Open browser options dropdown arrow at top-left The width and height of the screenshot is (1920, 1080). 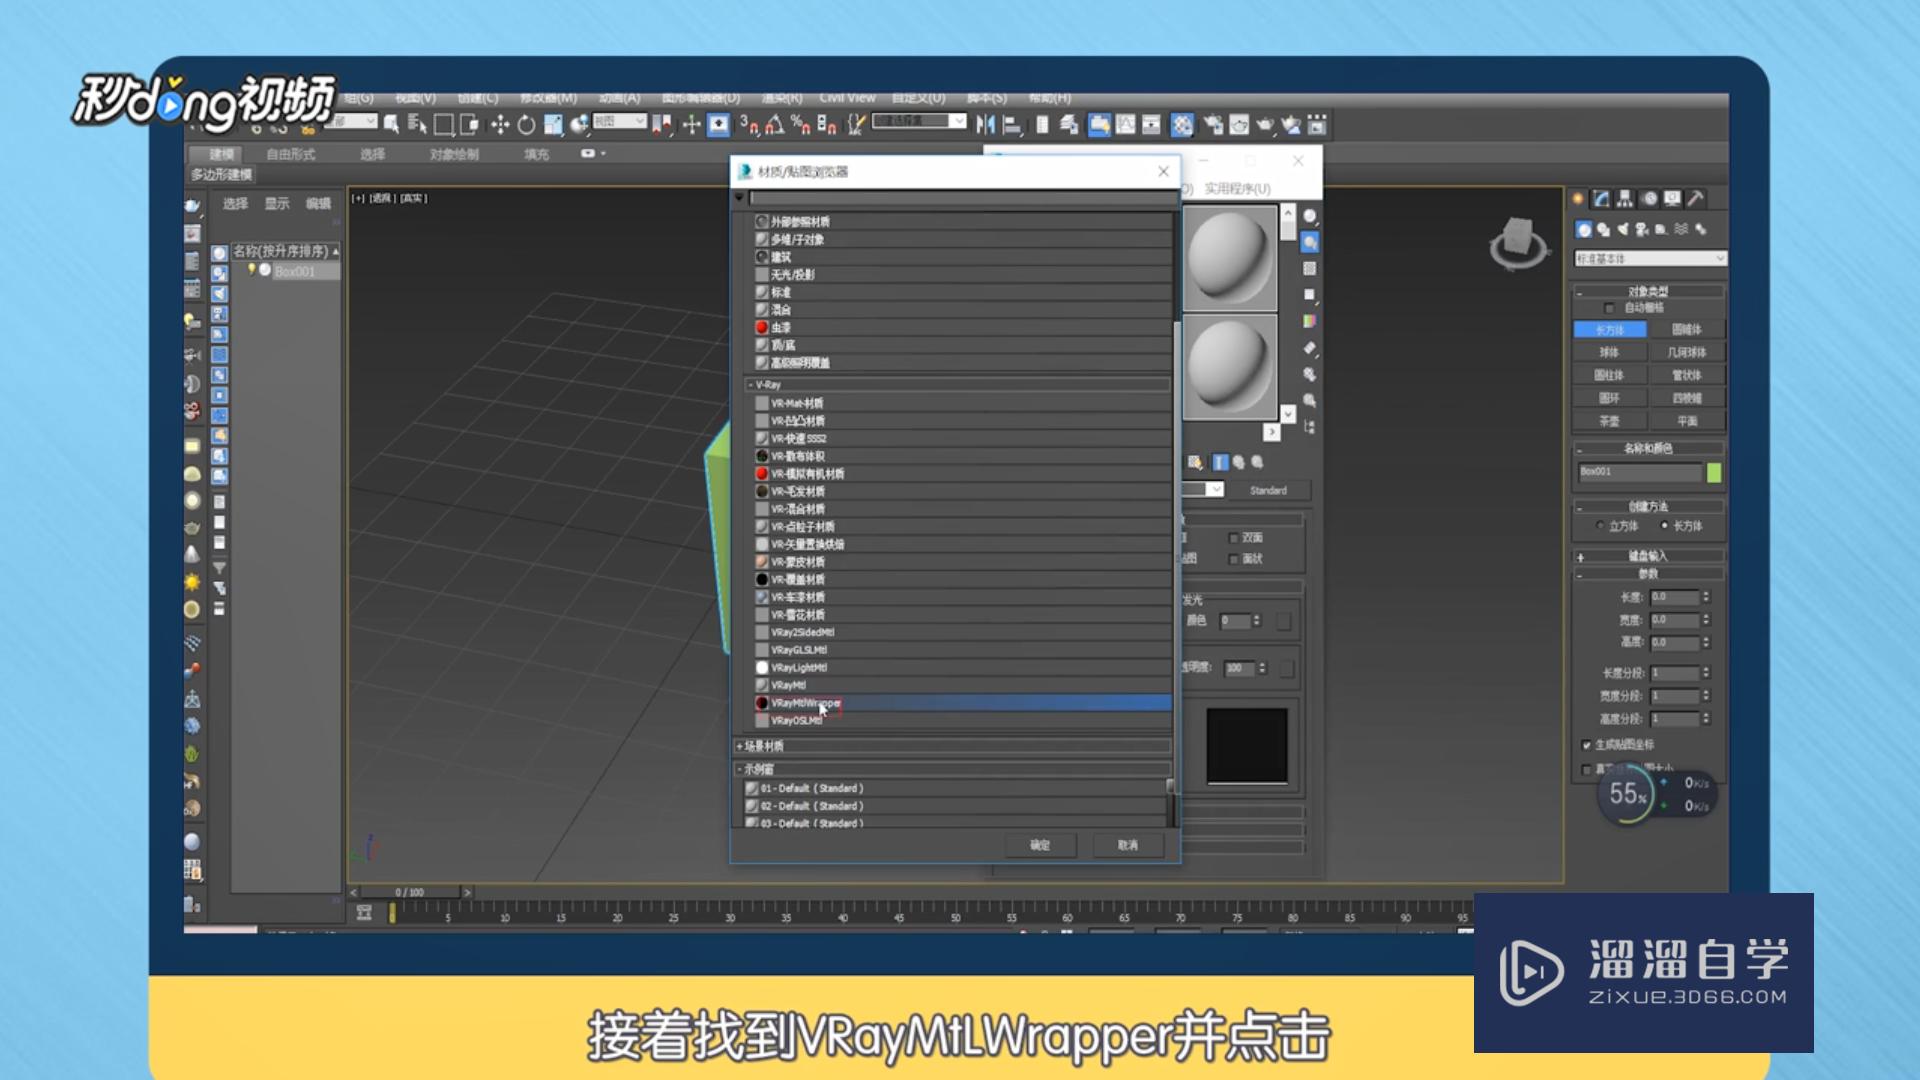[x=740, y=198]
